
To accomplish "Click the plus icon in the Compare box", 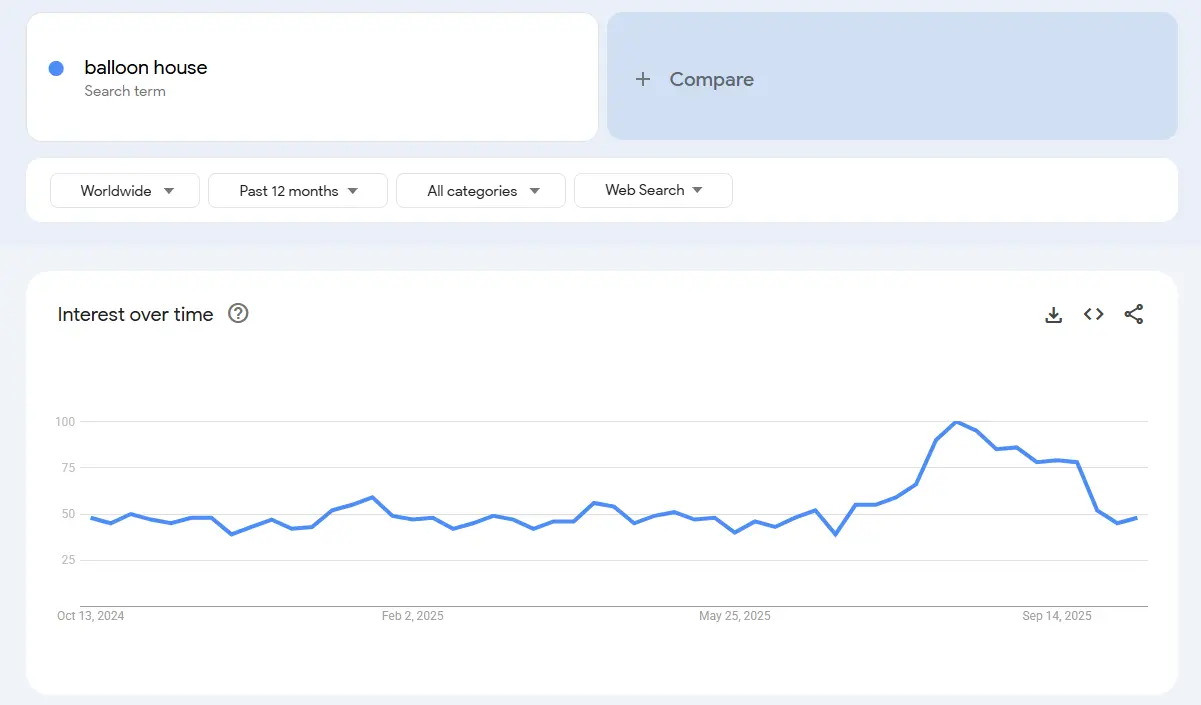I will pyautogui.click(x=643, y=79).
